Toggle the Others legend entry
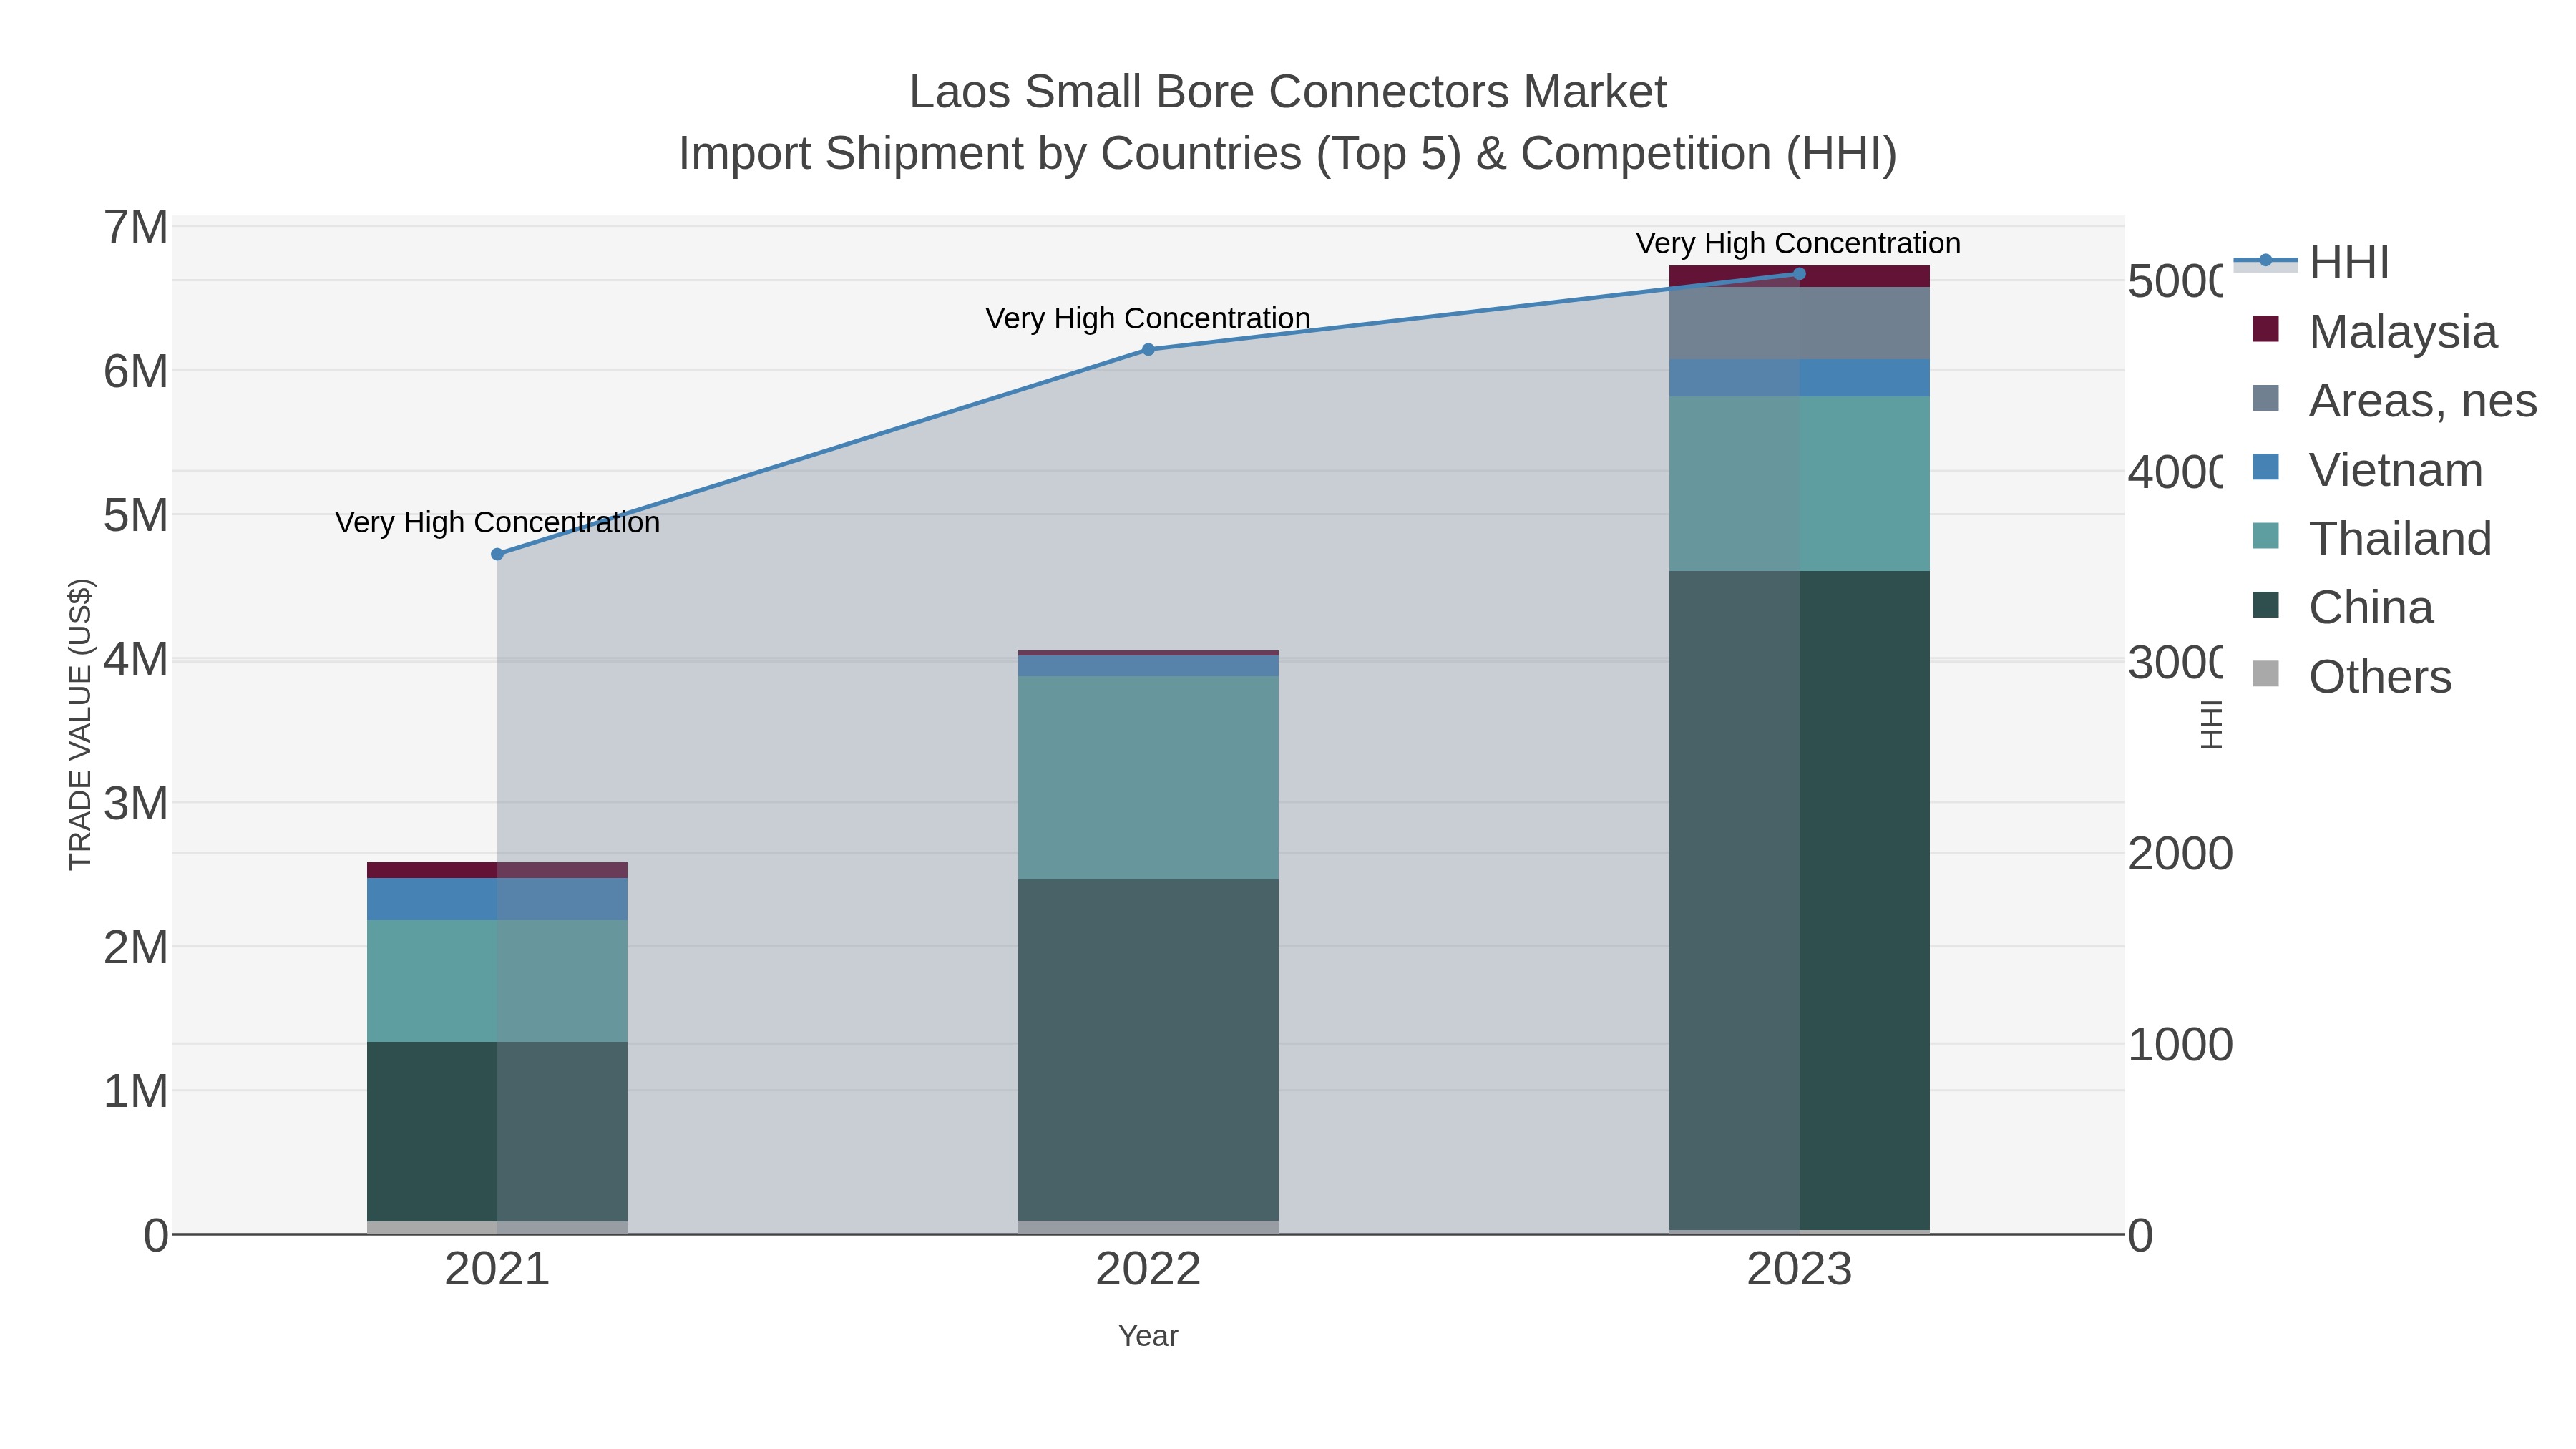The height and width of the screenshot is (1449, 2576). pyautogui.click(x=2351, y=676)
